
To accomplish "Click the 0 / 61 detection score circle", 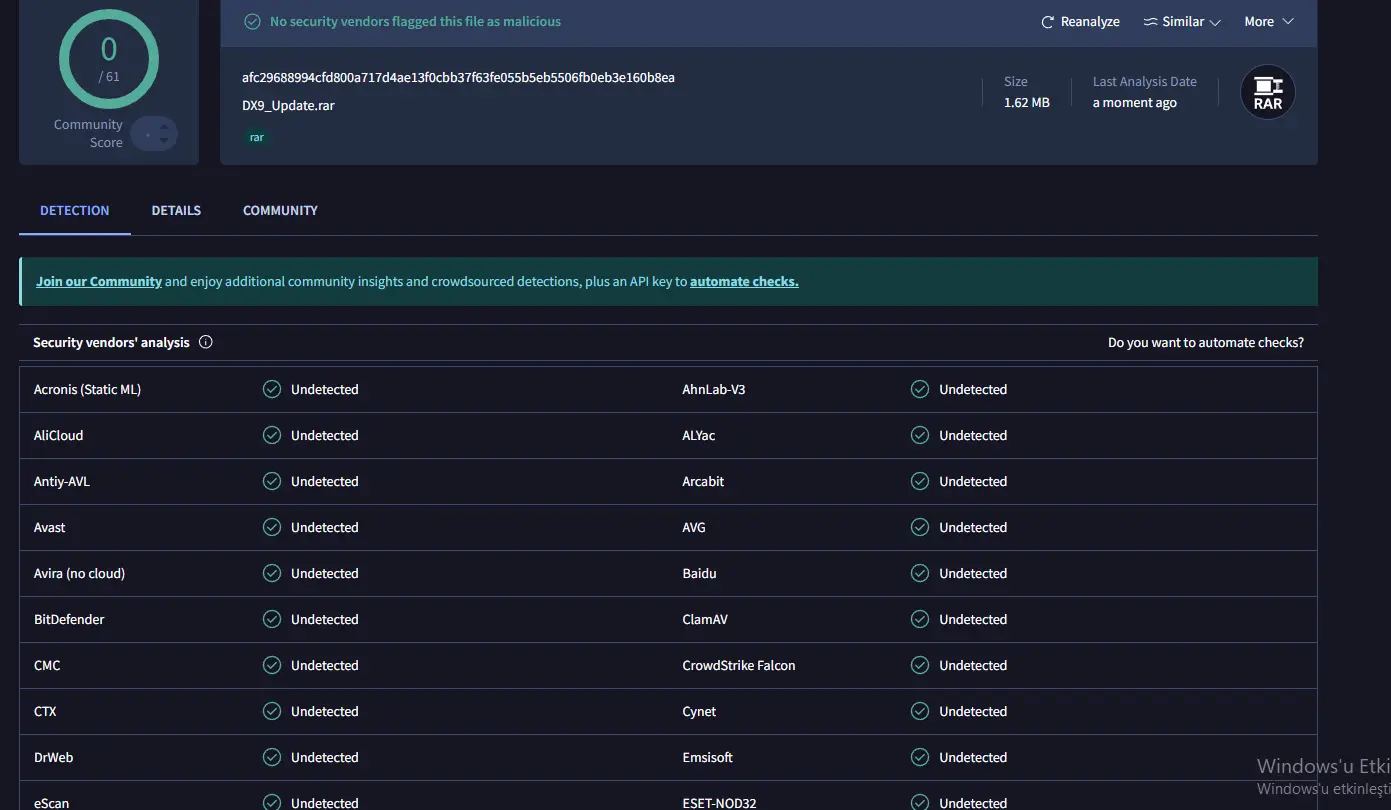I will click(109, 59).
